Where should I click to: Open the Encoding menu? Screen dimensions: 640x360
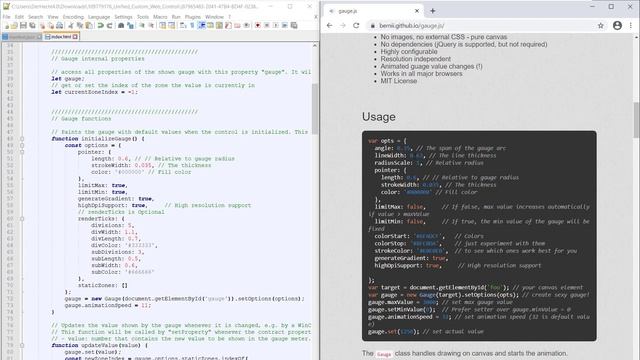pyautogui.click(x=73, y=17)
